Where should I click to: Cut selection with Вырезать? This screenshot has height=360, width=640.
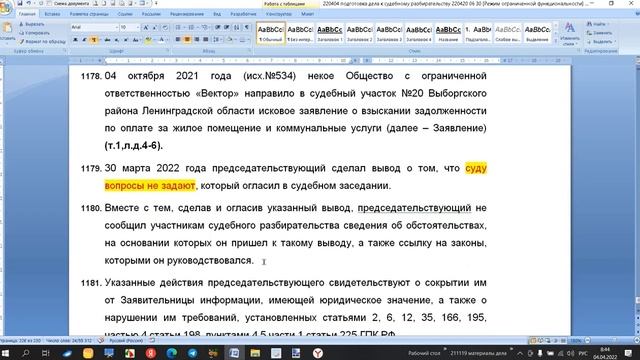(32, 24)
